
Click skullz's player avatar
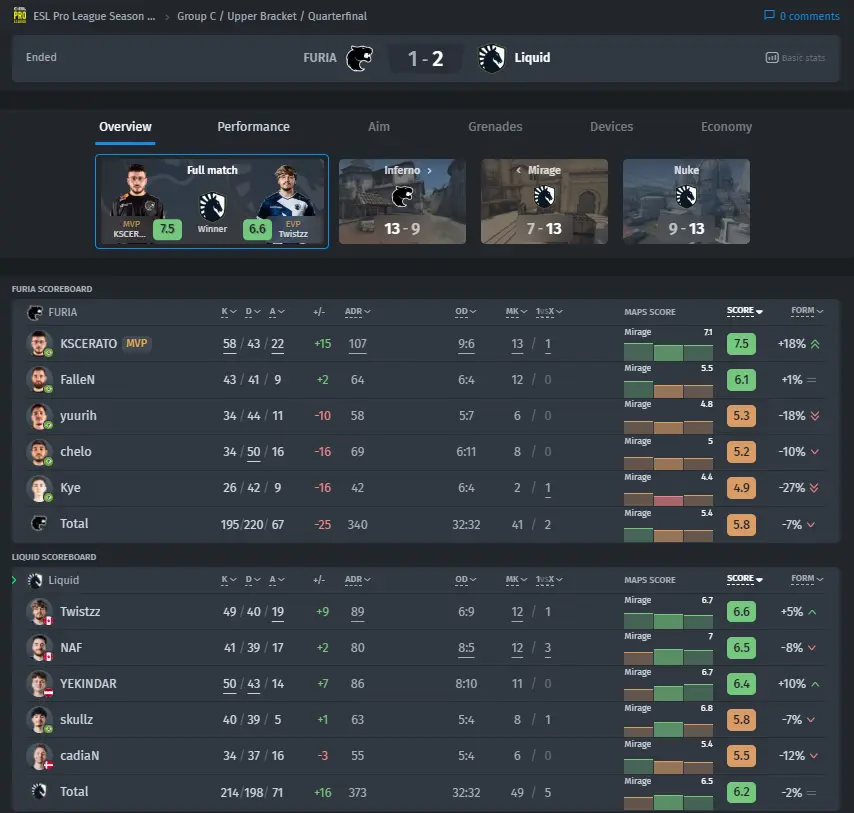(x=39, y=719)
